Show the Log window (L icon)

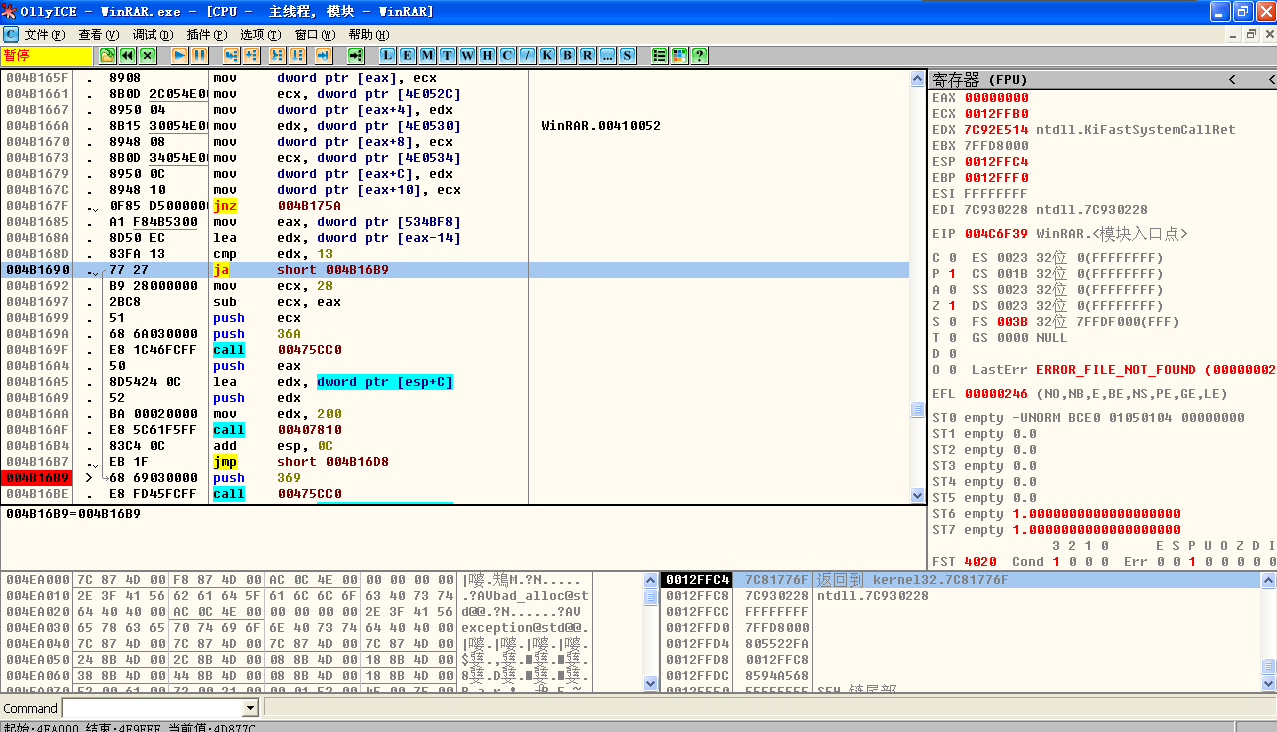(387, 56)
